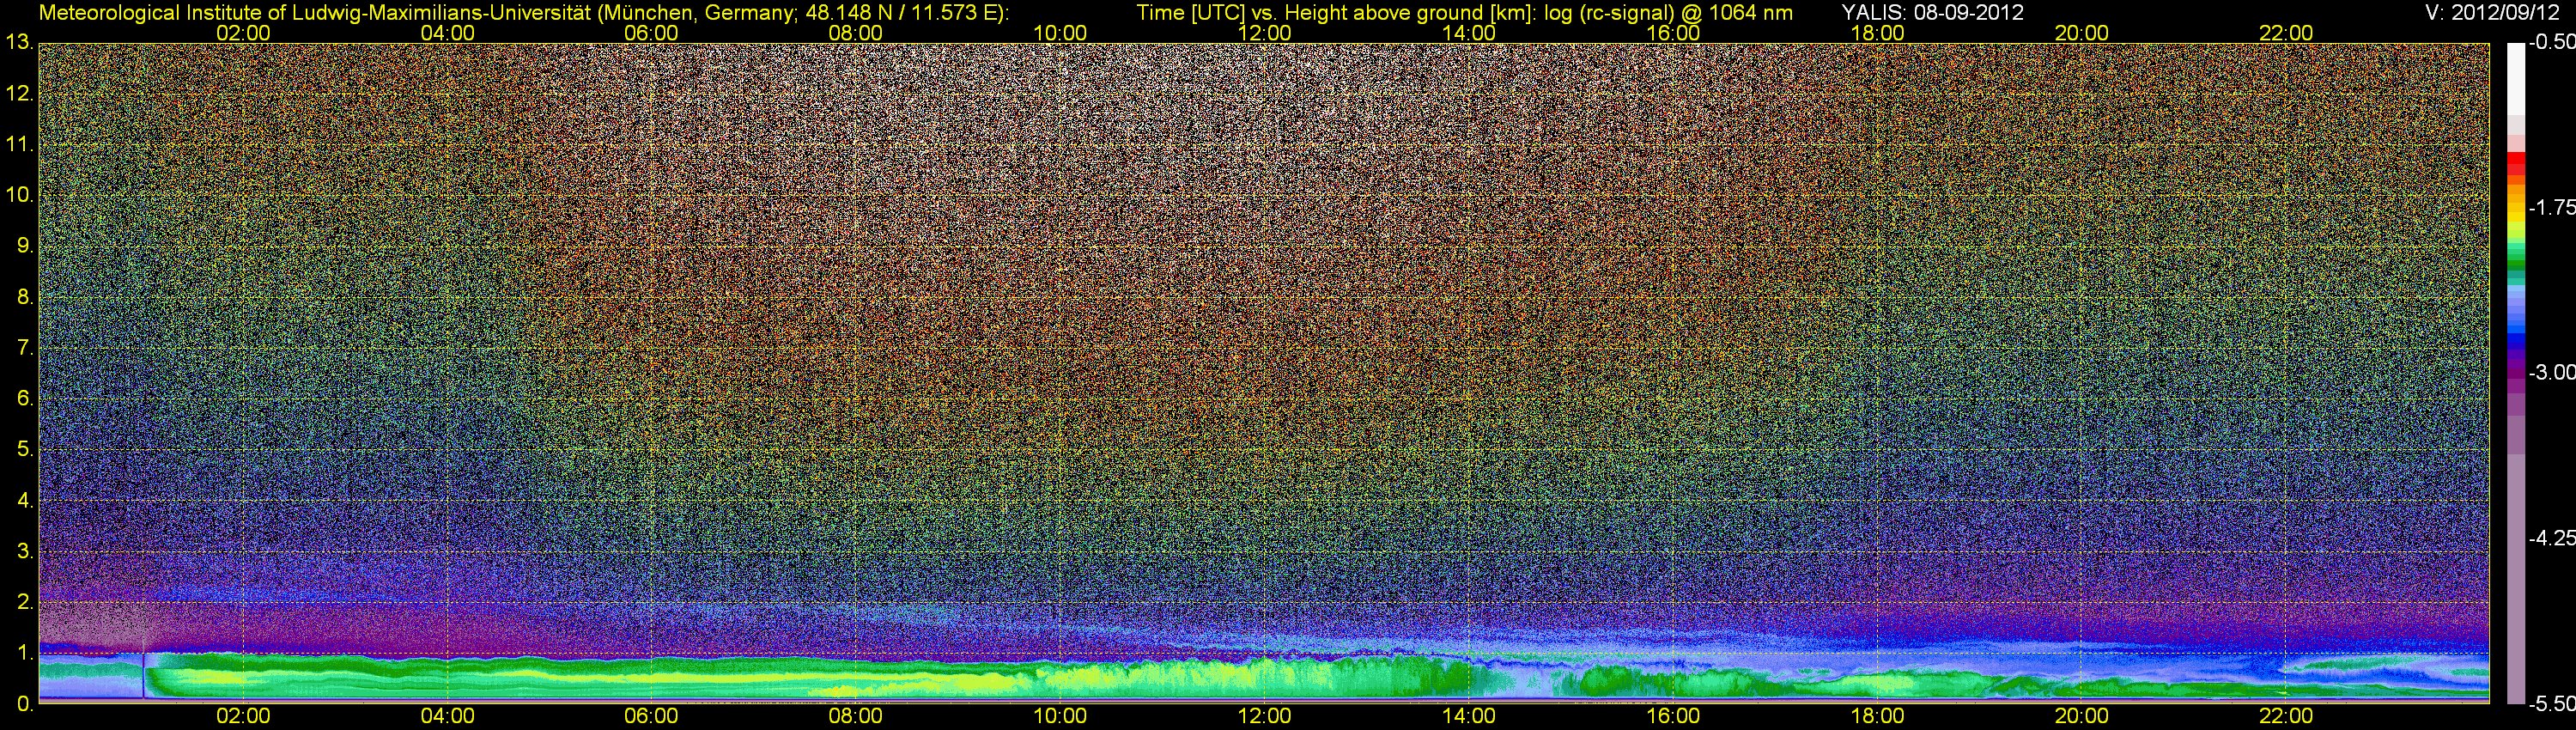Screen dimensions: 2576x730
Task: Select the -5.50 value at the color scale bottom
Action: click(2551, 704)
